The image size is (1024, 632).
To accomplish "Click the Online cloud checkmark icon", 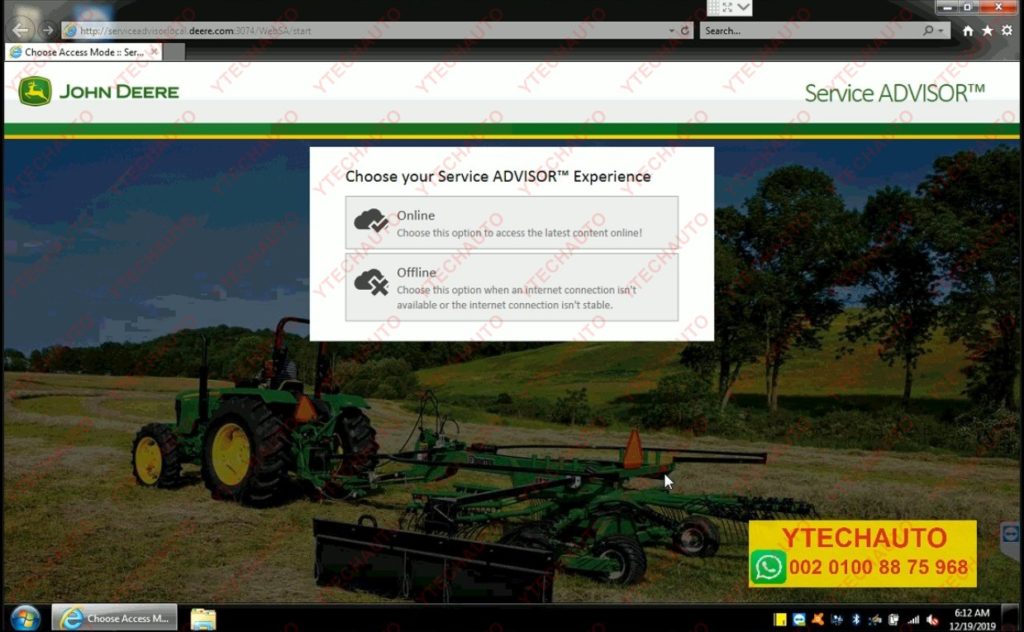I will click(x=370, y=221).
